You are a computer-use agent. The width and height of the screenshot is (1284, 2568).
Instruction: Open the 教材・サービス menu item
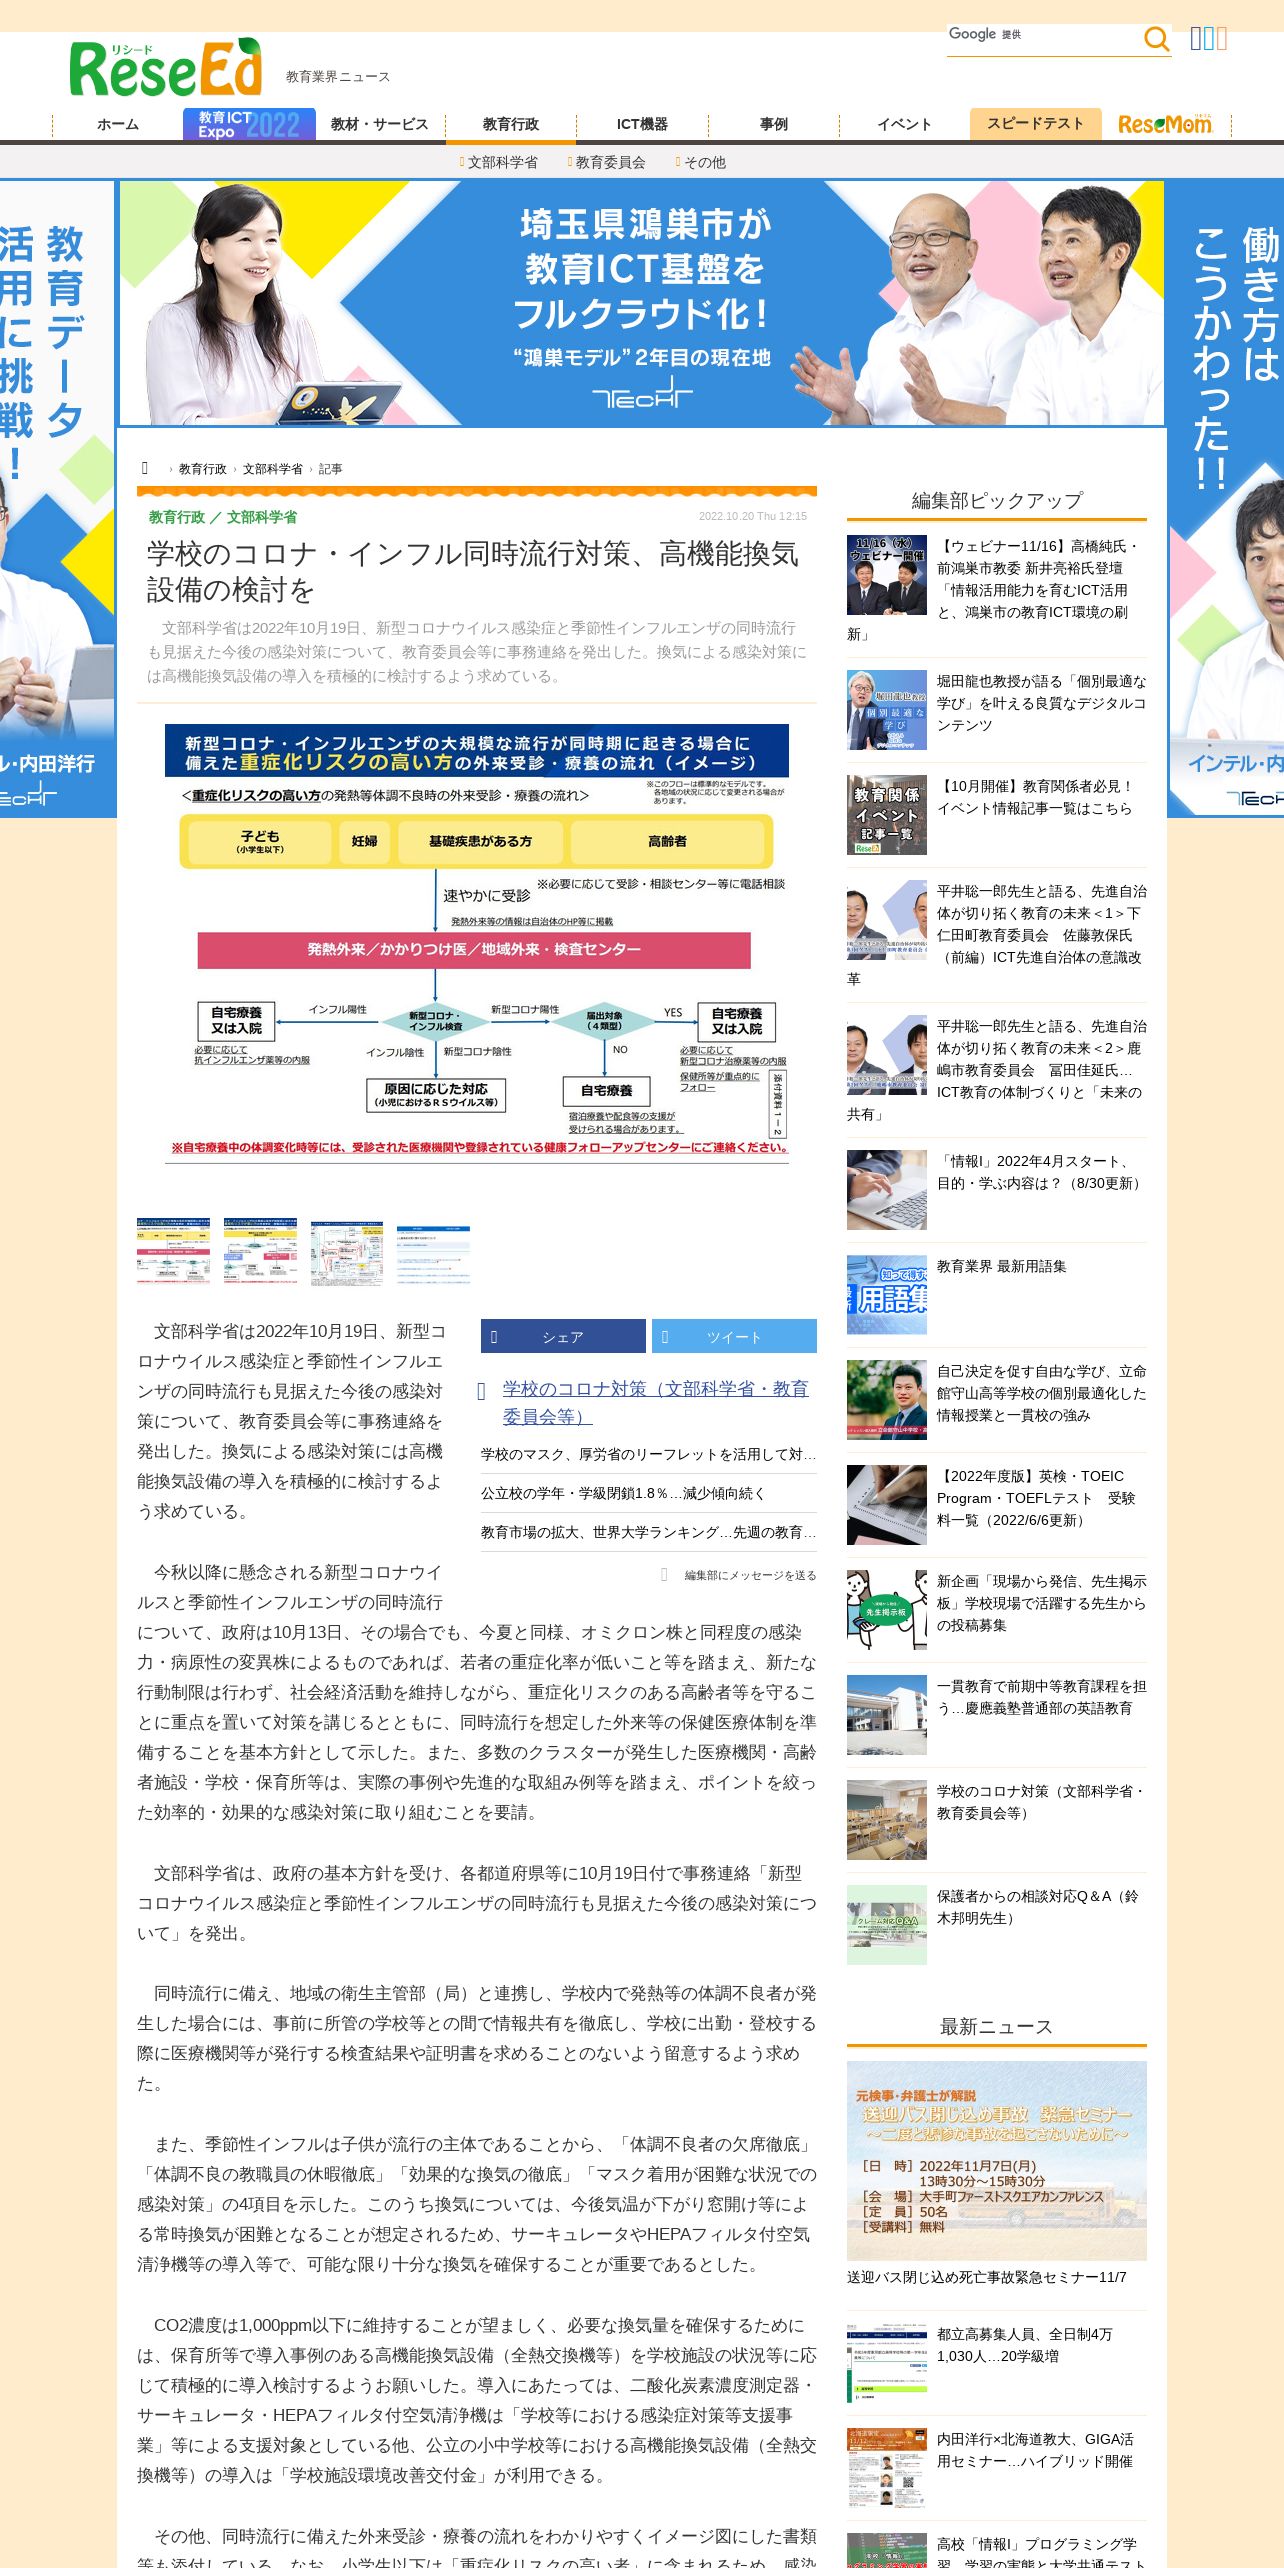(380, 124)
